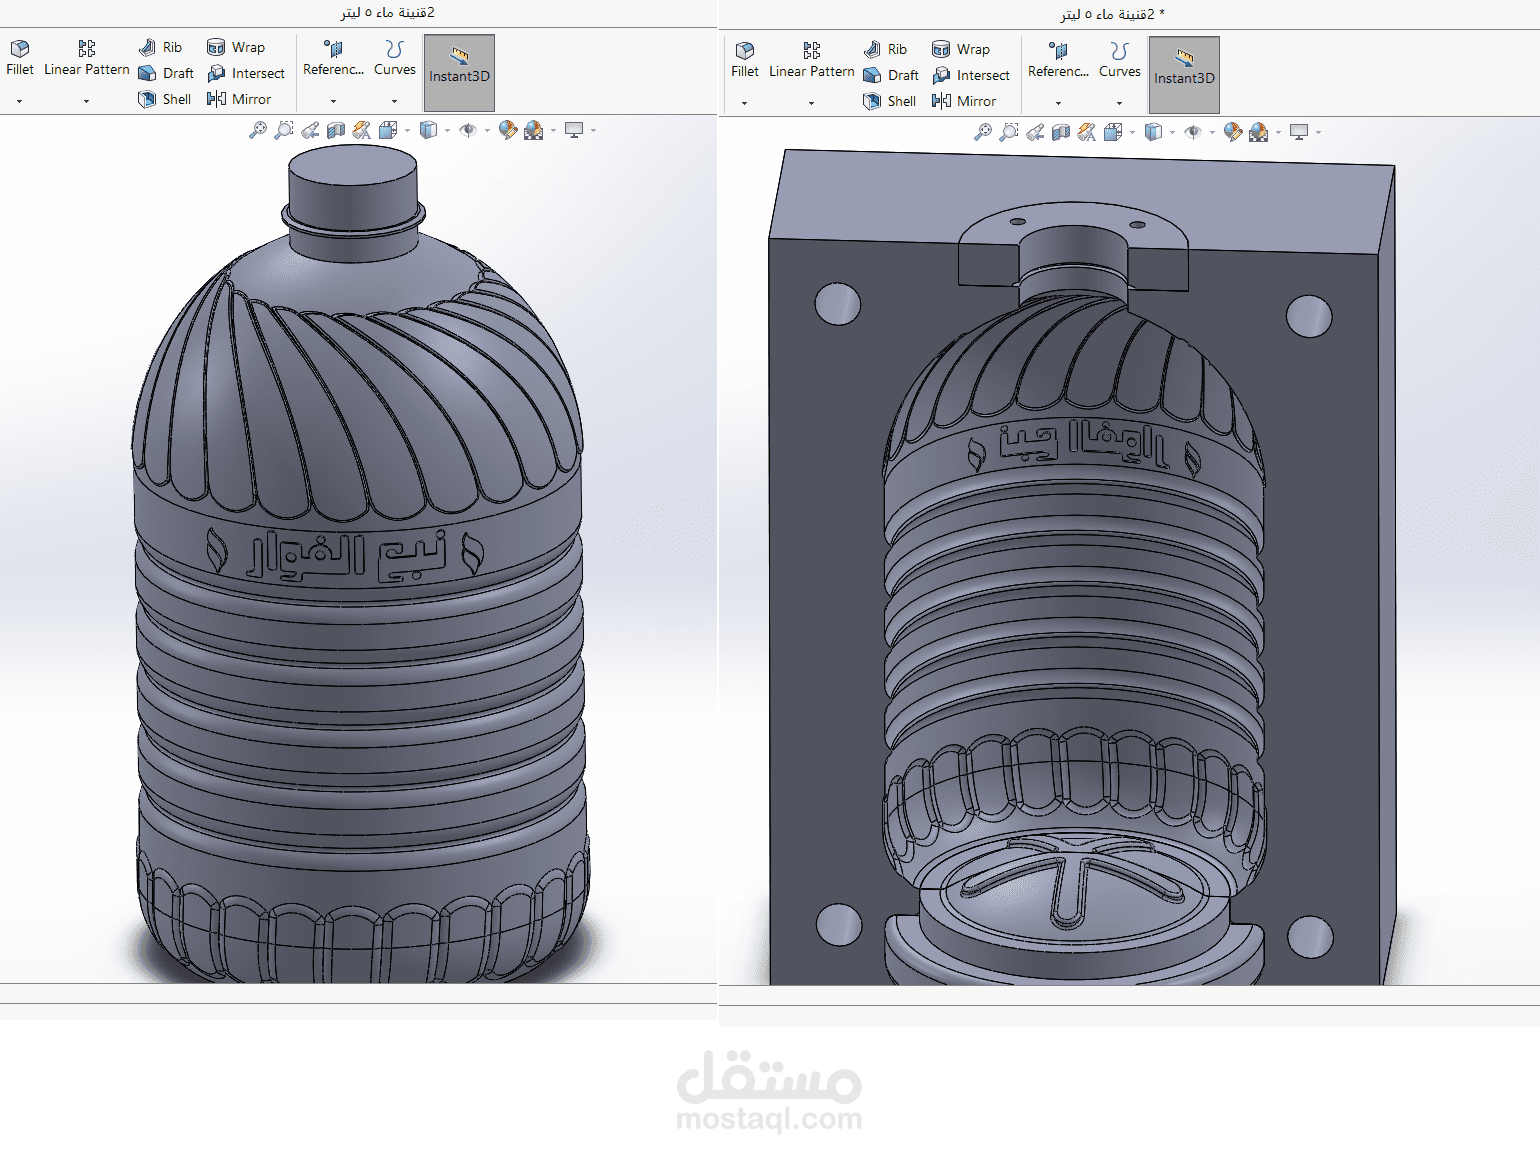The image size is (1540, 1158).
Task: Expand Reference Geometry dropdown in right window
Action: tap(1058, 103)
